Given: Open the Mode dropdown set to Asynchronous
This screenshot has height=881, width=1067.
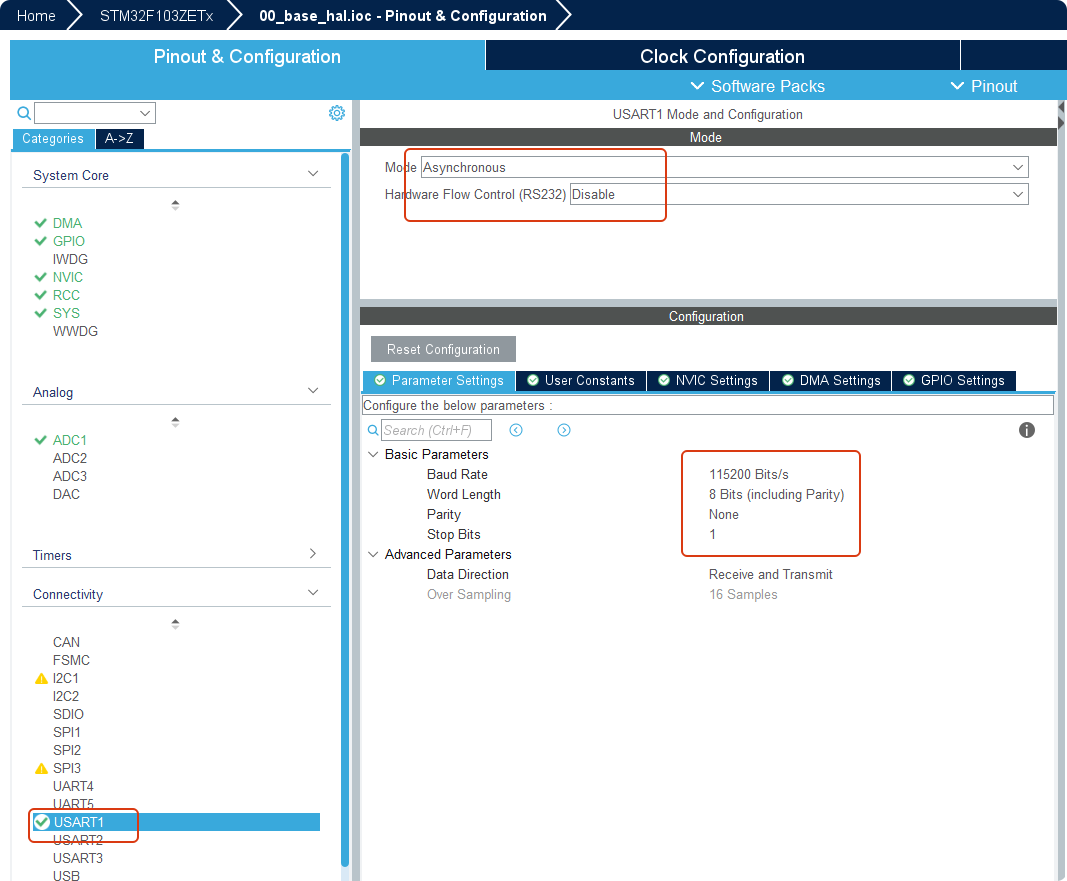Looking at the screenshot, I should coord(725,167).
